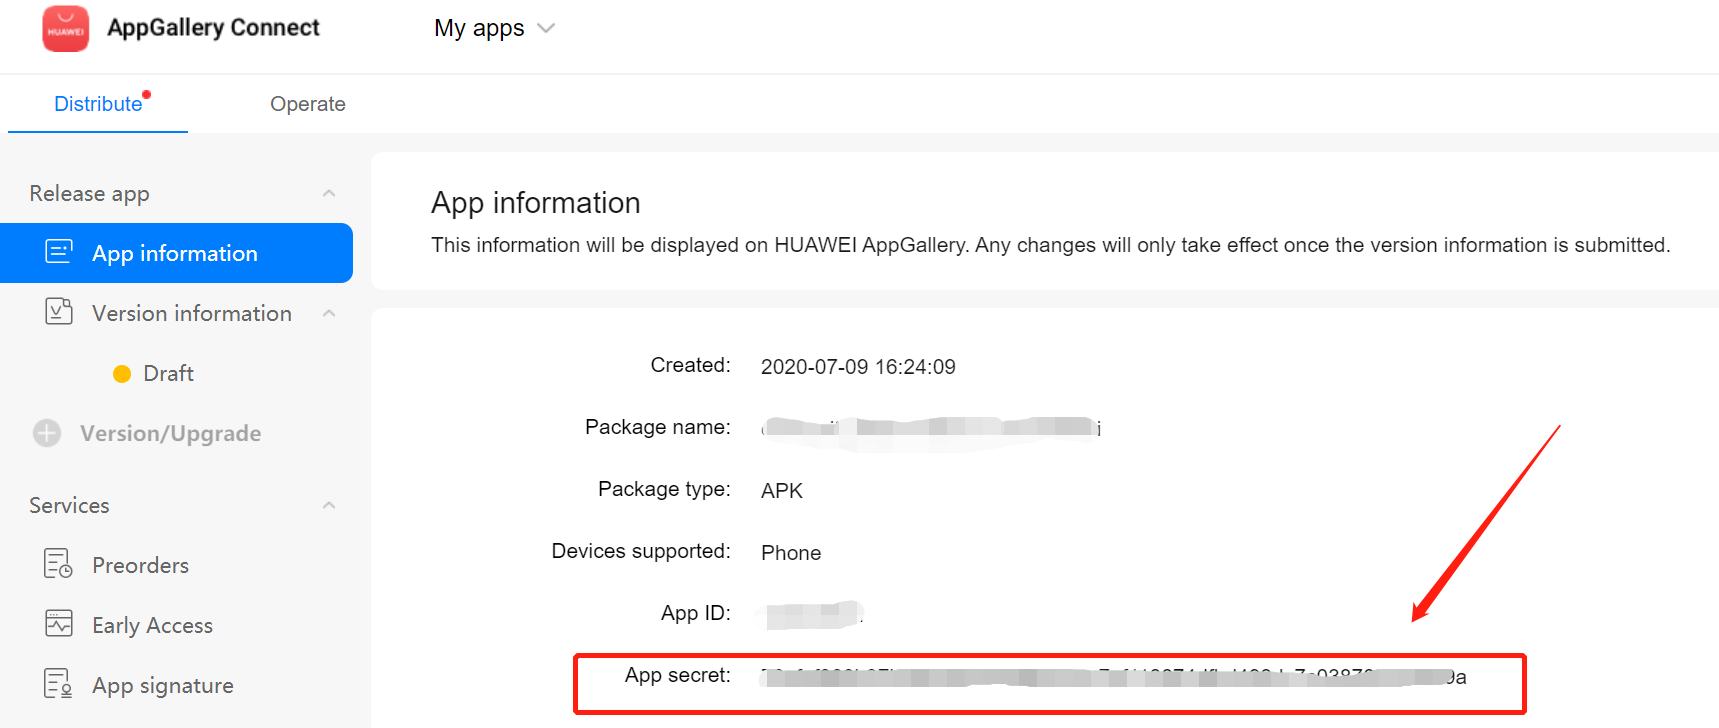Screen dimensions: 1719x728
Task: Click the App information sidebar icon
Action: click(x=59, y=252)
